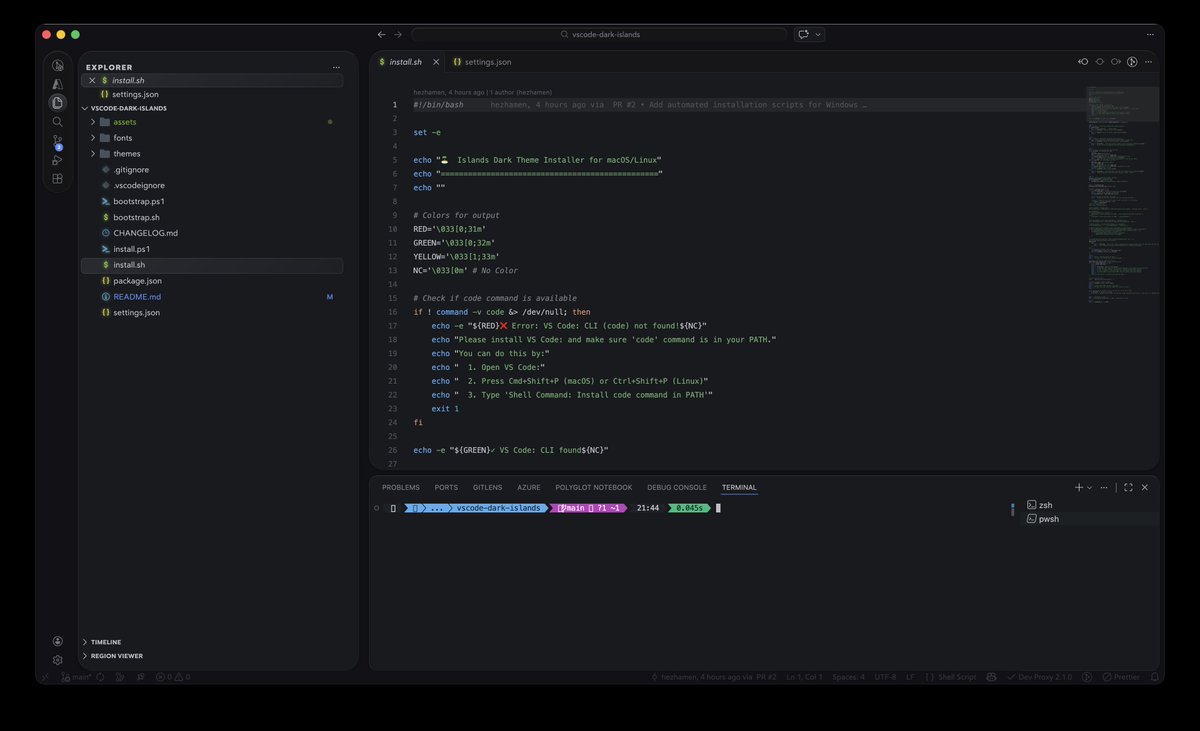Image resolution: width=1200 pixels, height=731 pixels.
Task: Open the AZURE panel tab
Action: pyautogui.click(x=529, y=487)
